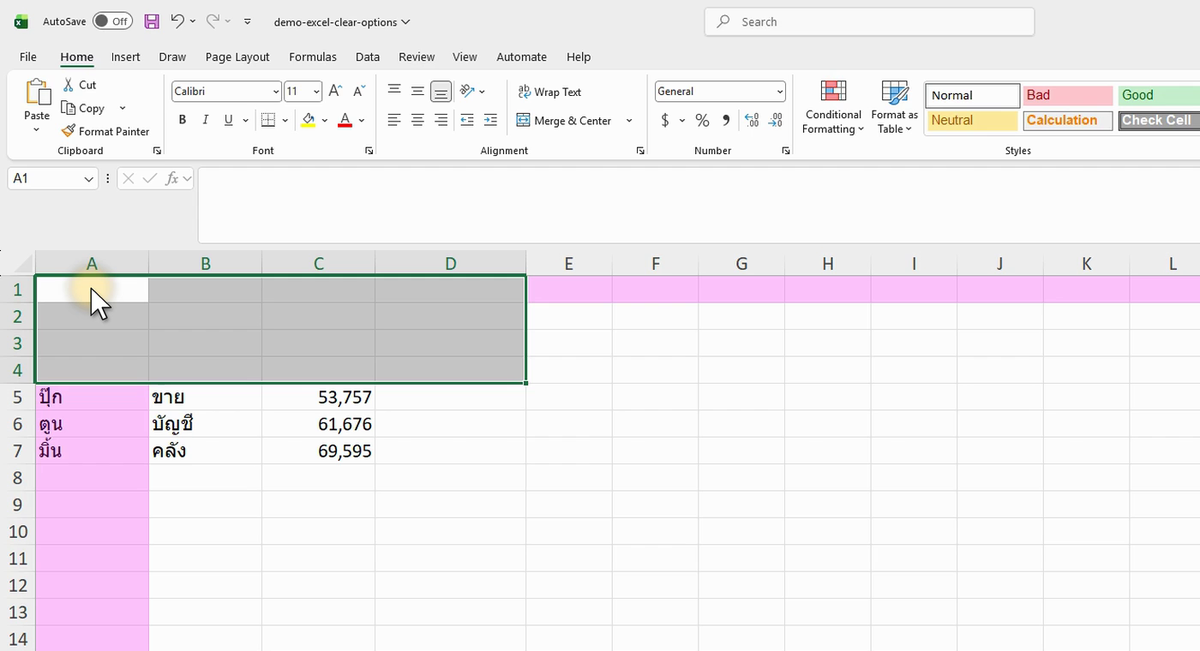
Task: Increase font size with larger A icon
Action: click(x=336, y=91)
